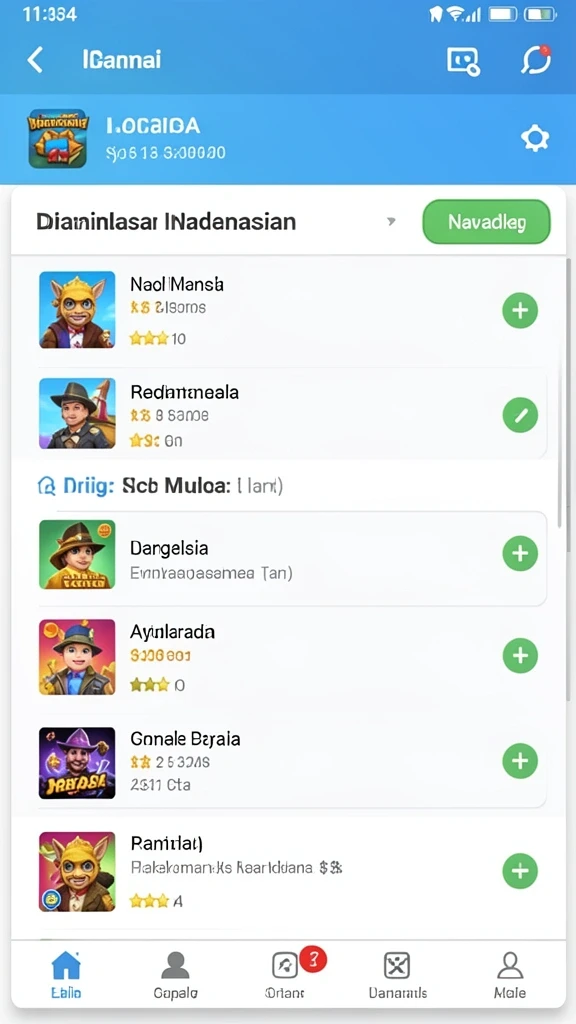576x1024 pixels.
Task: Open the card search icon in header
Action: (x=463, y=61)
